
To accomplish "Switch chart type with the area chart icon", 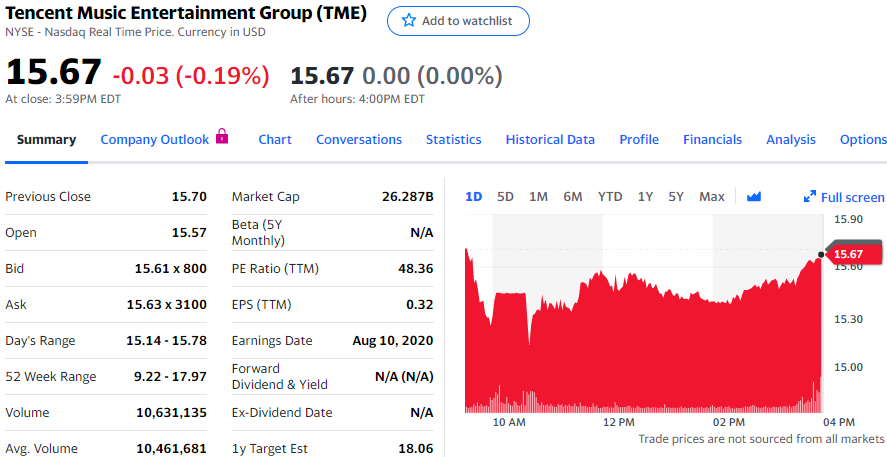I will (754, 197).
